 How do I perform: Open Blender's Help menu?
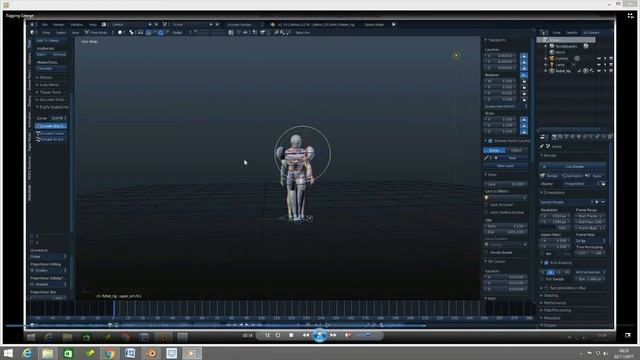(x=93, y=24)
